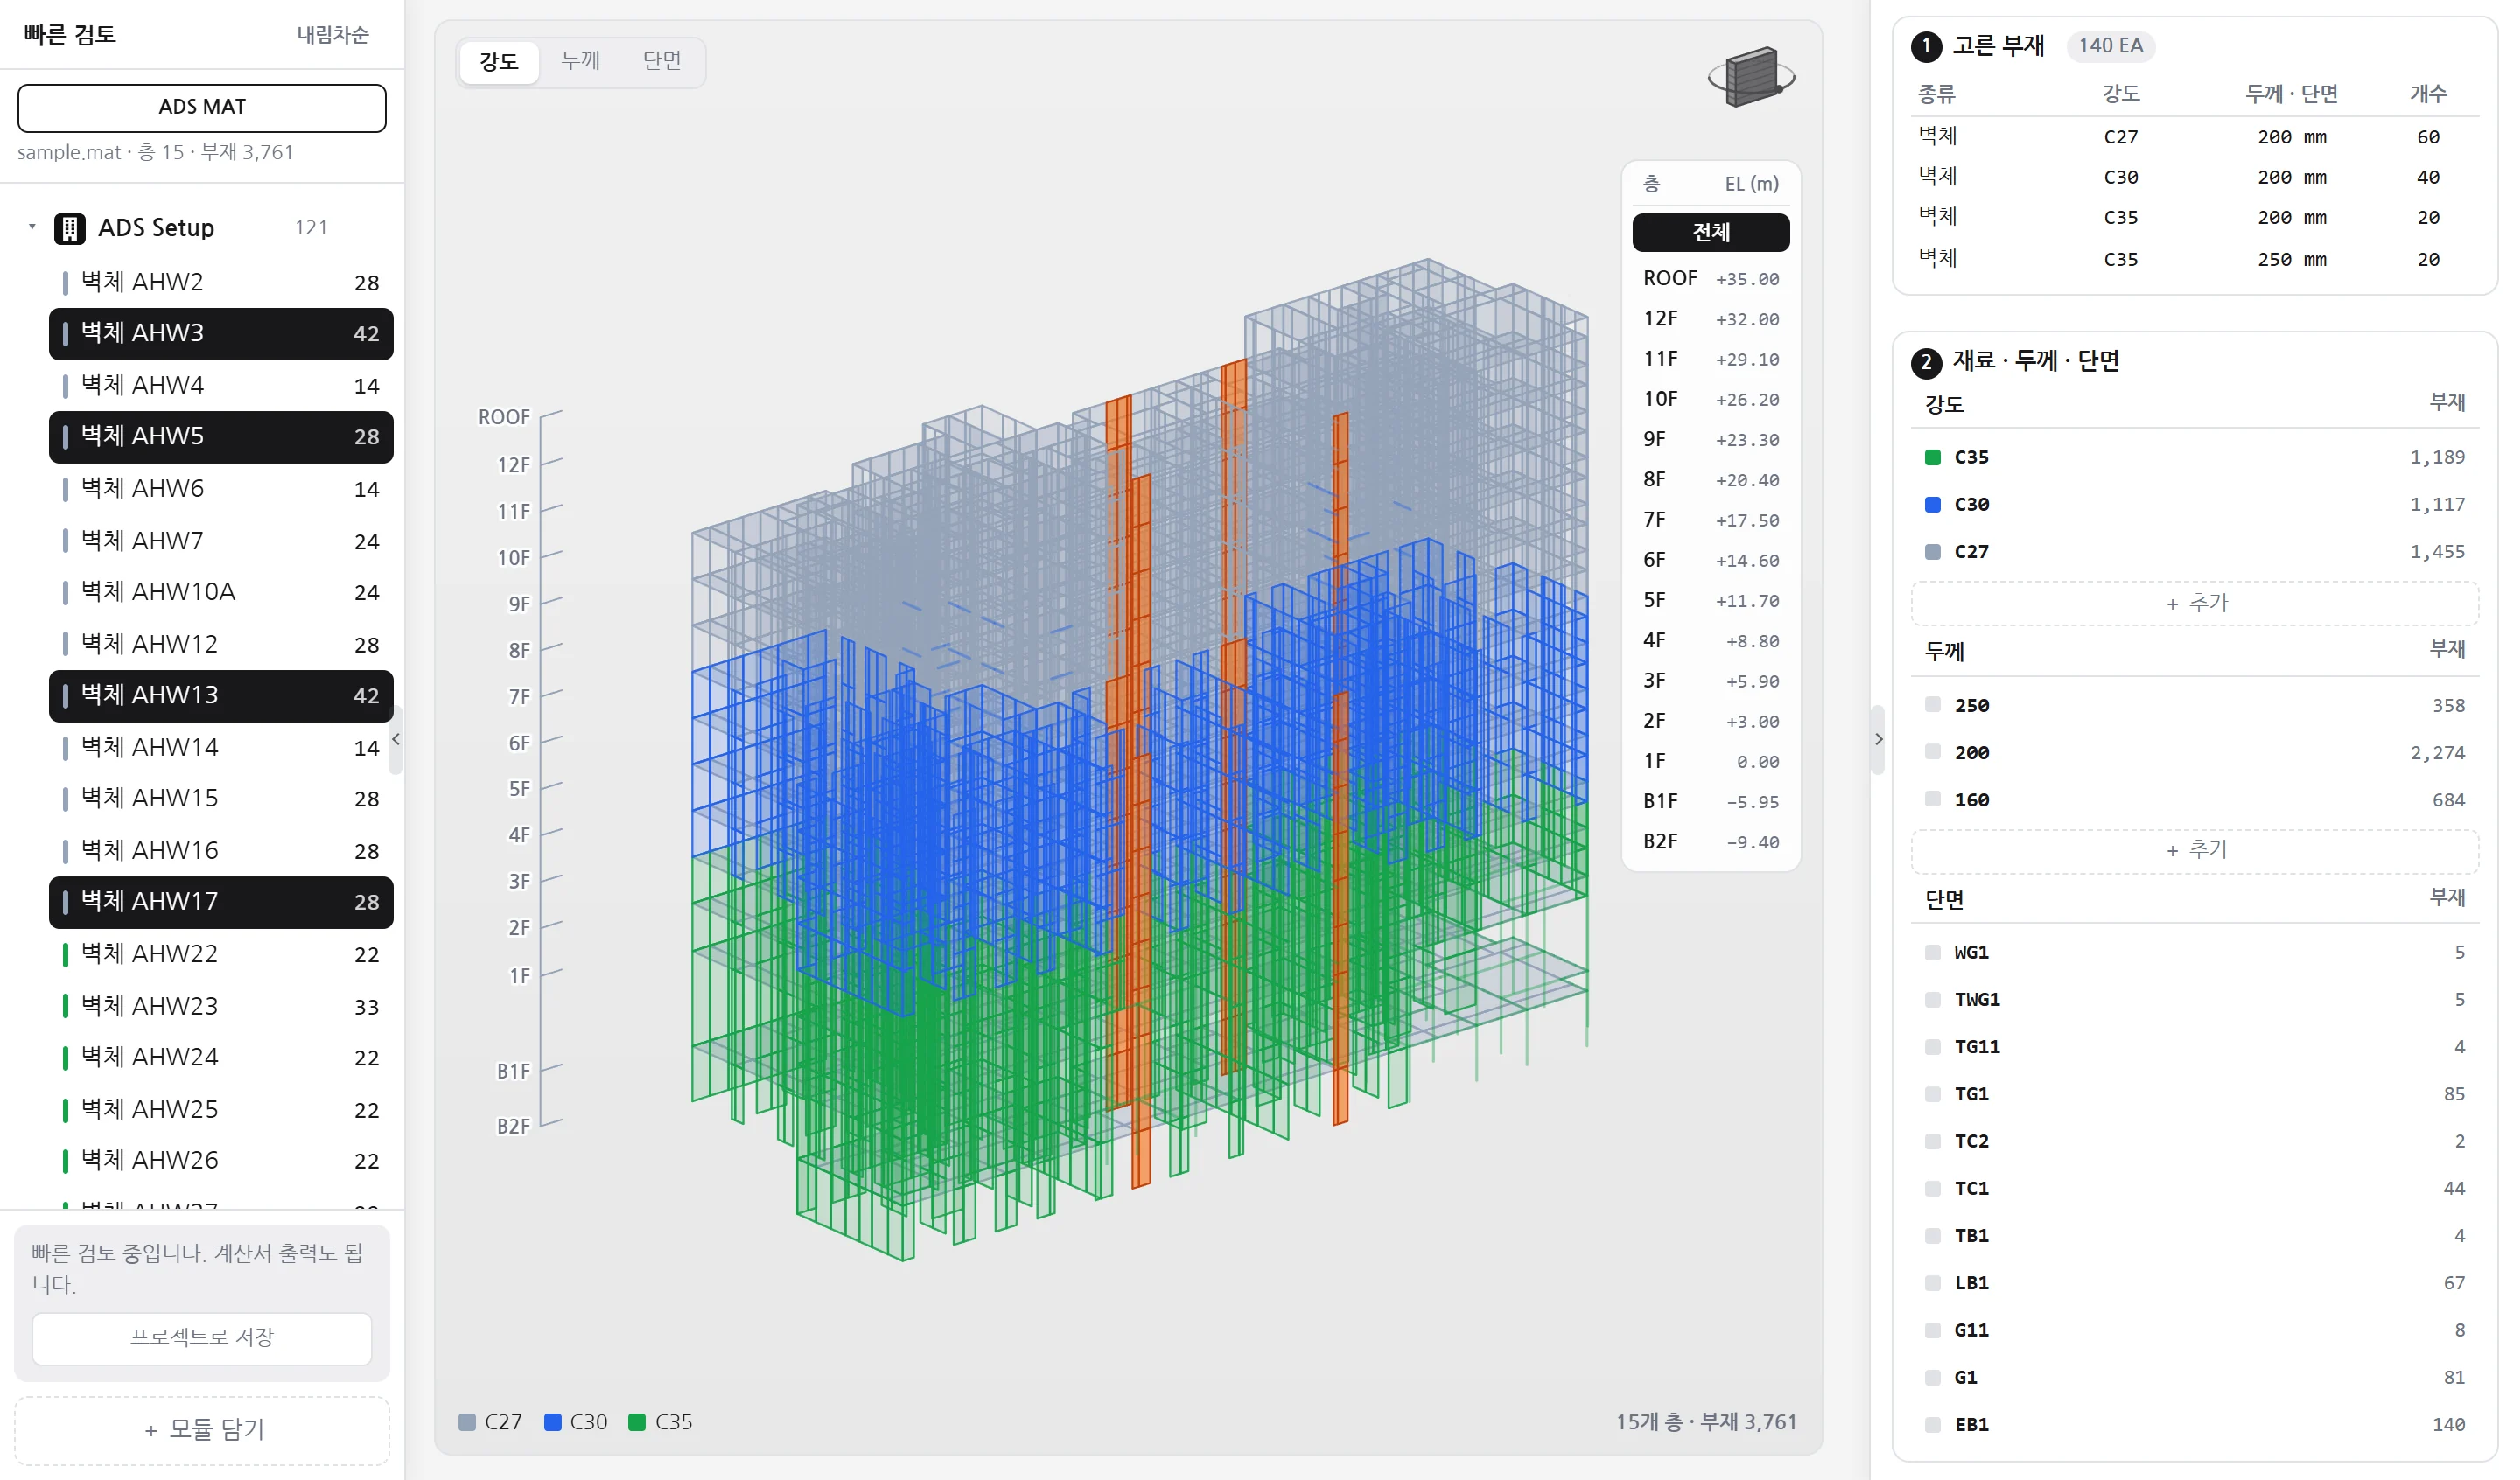
Task: Click the ADS Setup building icon
Action: tap(69, 228)
